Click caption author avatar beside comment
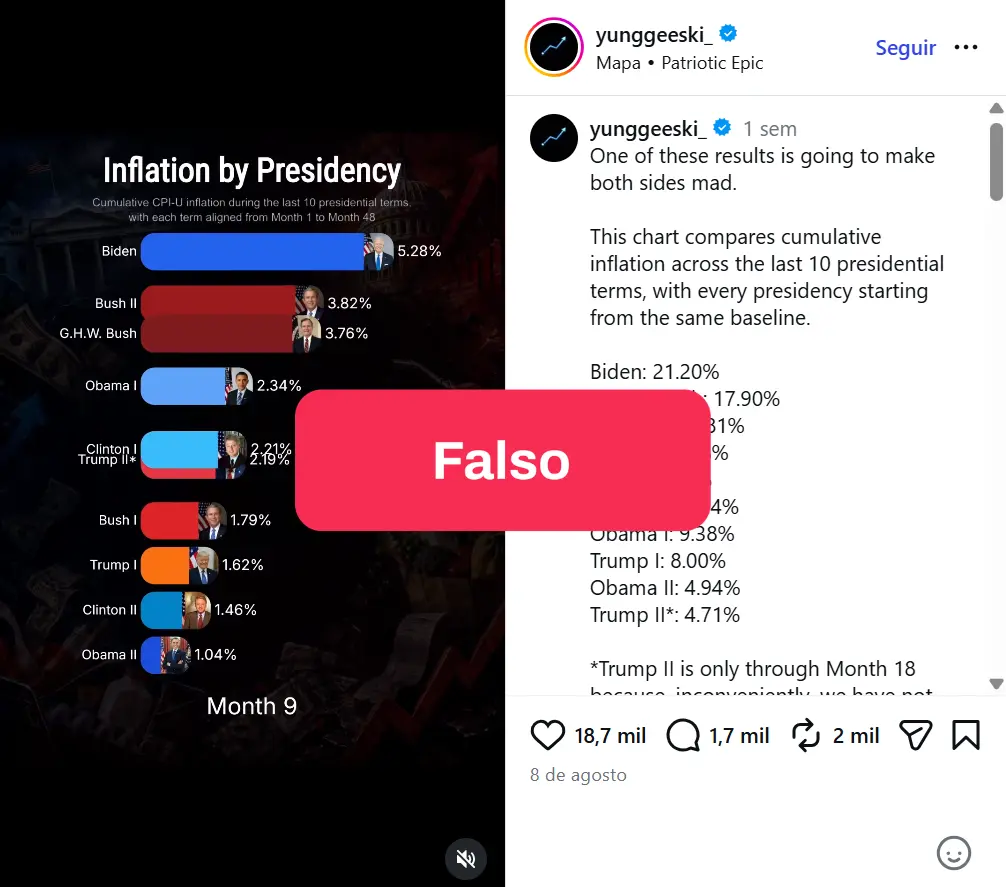 (x=554, y=138)
